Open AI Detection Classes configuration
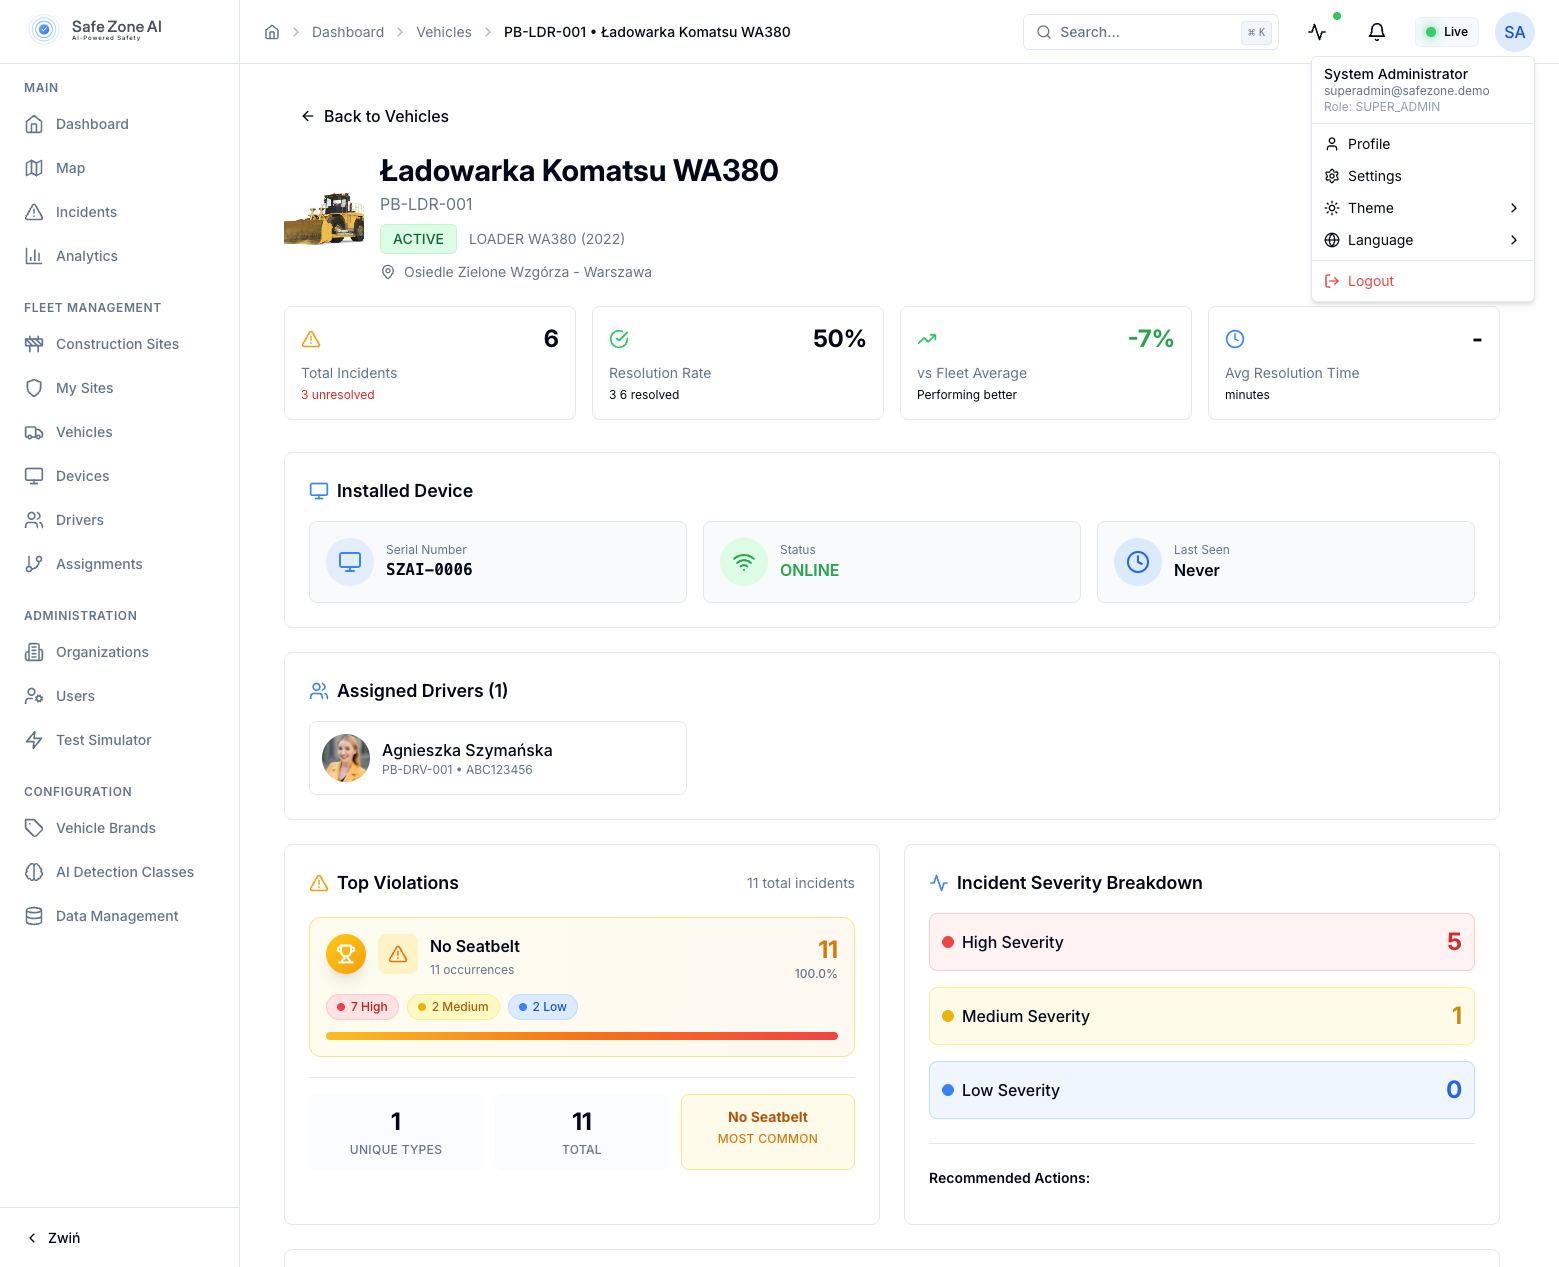The image size is (1559, 1267). tap(124, 872)
